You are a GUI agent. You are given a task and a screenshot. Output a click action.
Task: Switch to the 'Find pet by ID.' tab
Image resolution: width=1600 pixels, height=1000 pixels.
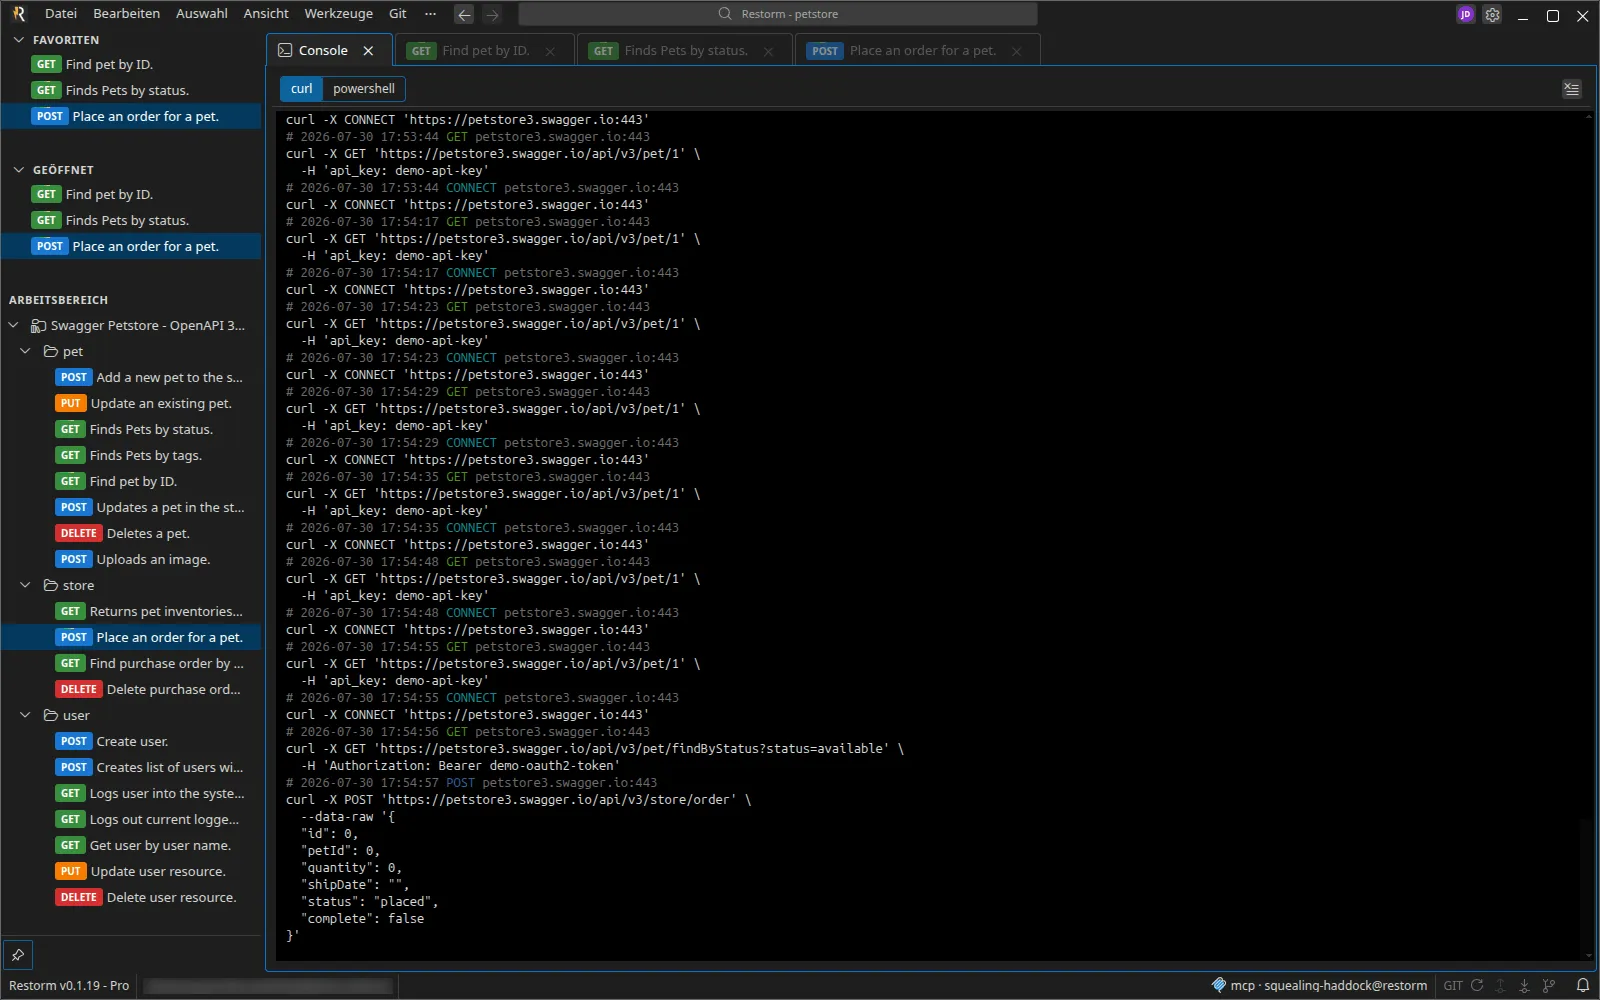[x=485, y=51]
